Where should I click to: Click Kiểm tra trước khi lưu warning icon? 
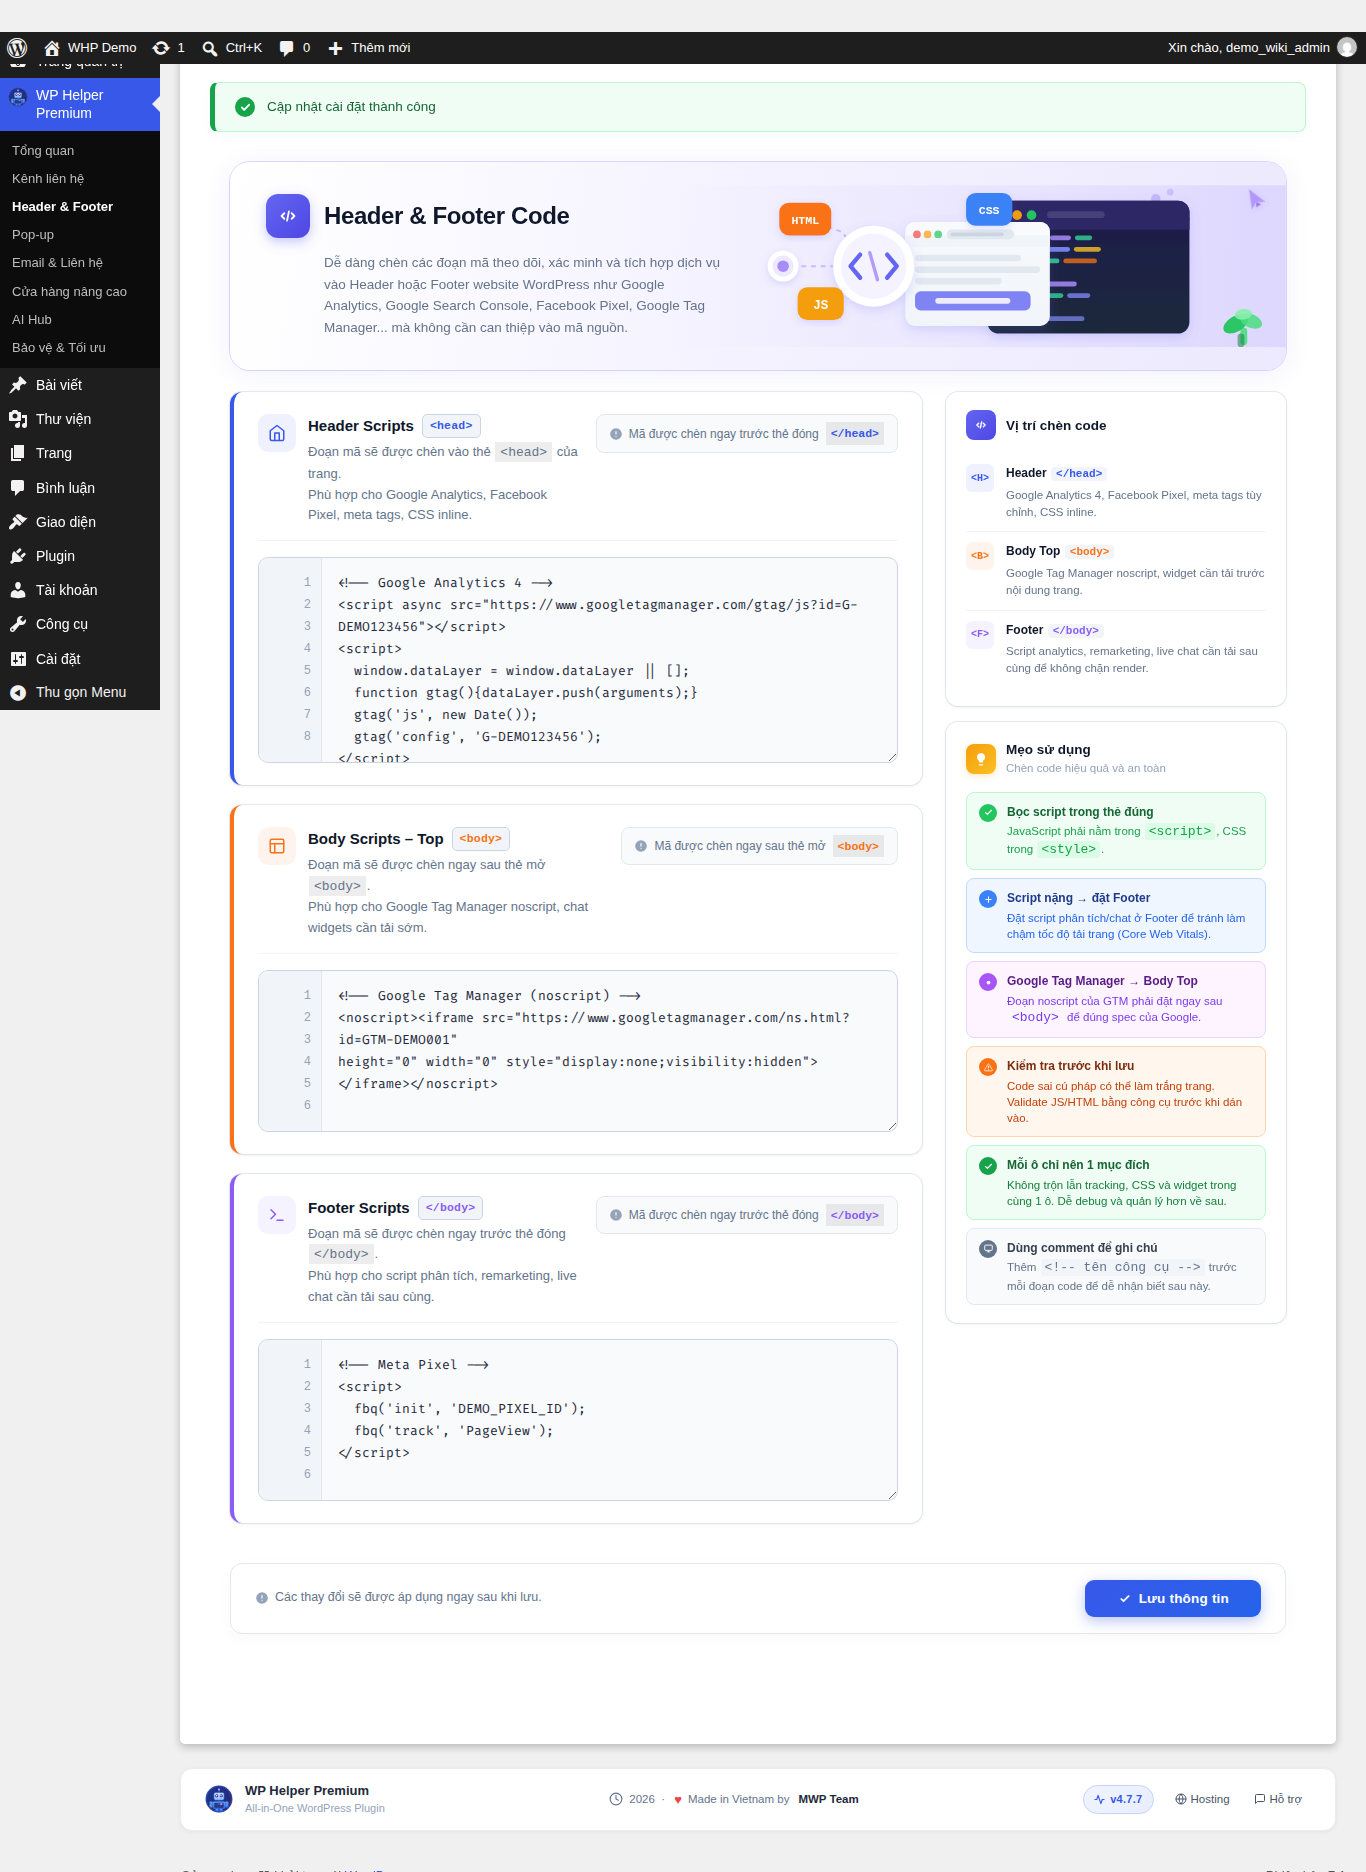pyautogui.click(x=988, y=1067)
